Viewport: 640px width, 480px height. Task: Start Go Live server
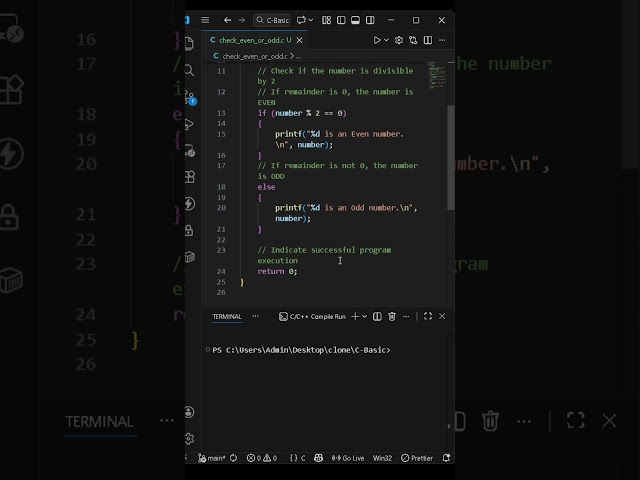click(348, 458)
